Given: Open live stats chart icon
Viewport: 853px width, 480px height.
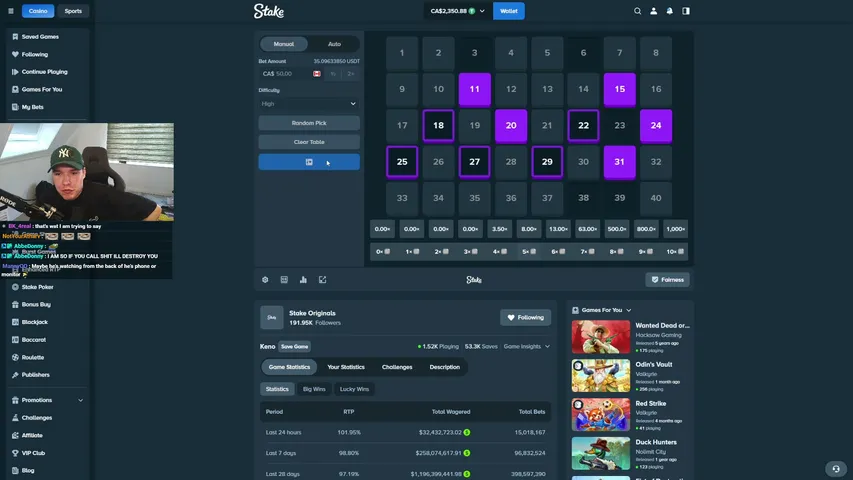Looking at the screenshot, I should click(x=304, y=280).
